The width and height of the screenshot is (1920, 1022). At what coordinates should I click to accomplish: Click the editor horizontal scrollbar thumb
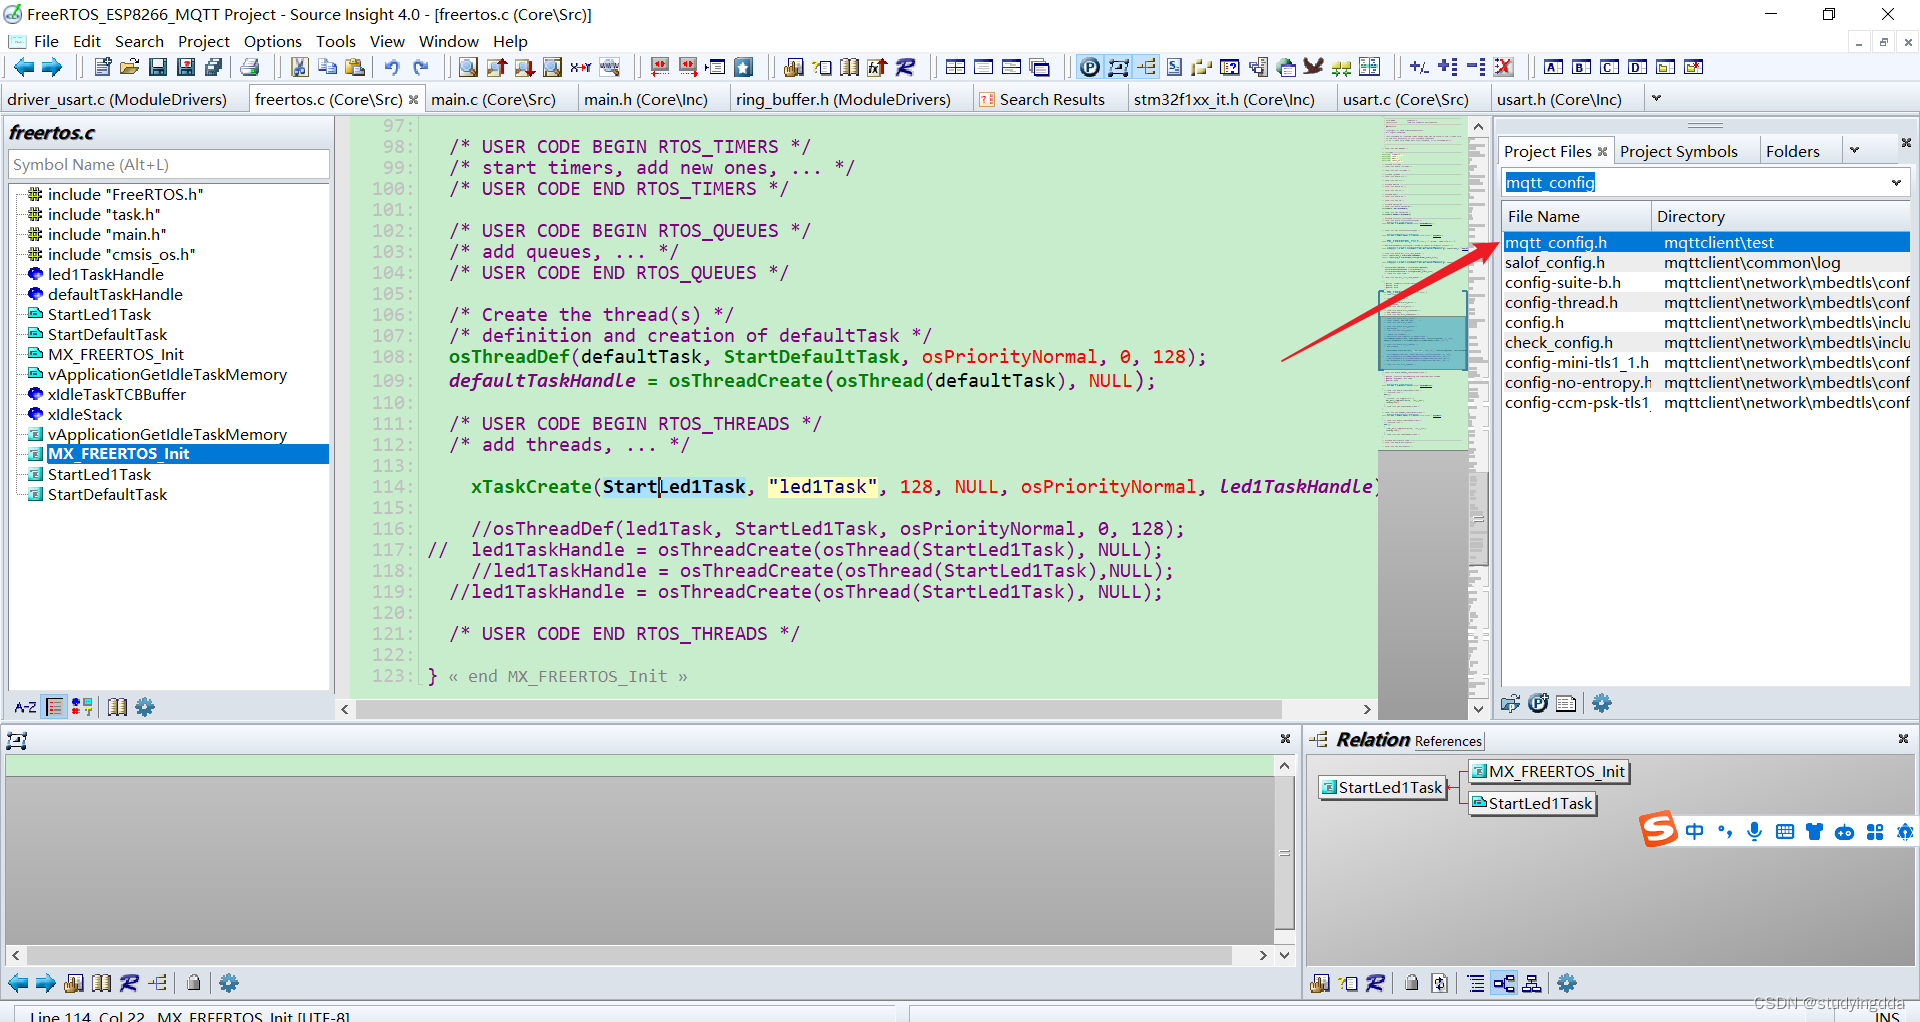click(x=819, y=709)
